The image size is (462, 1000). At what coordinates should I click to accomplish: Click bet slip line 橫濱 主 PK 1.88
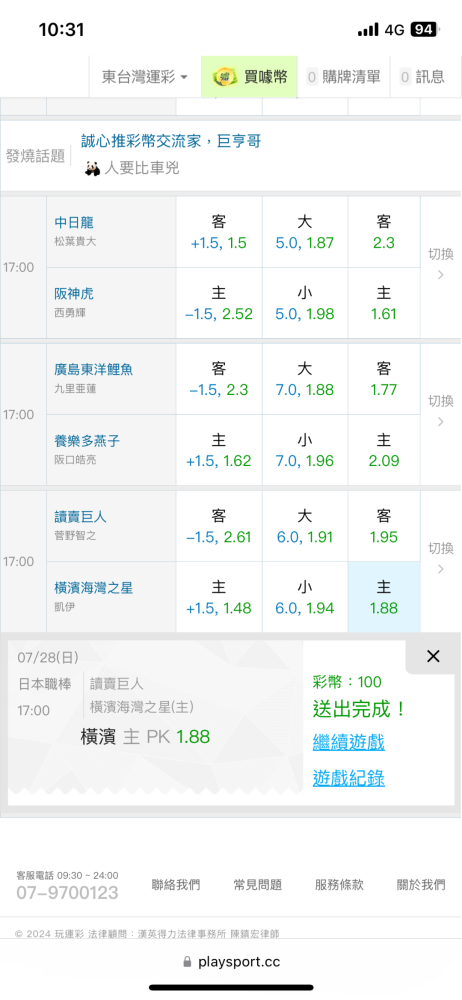pyautogui.click(x=145, y=737)
